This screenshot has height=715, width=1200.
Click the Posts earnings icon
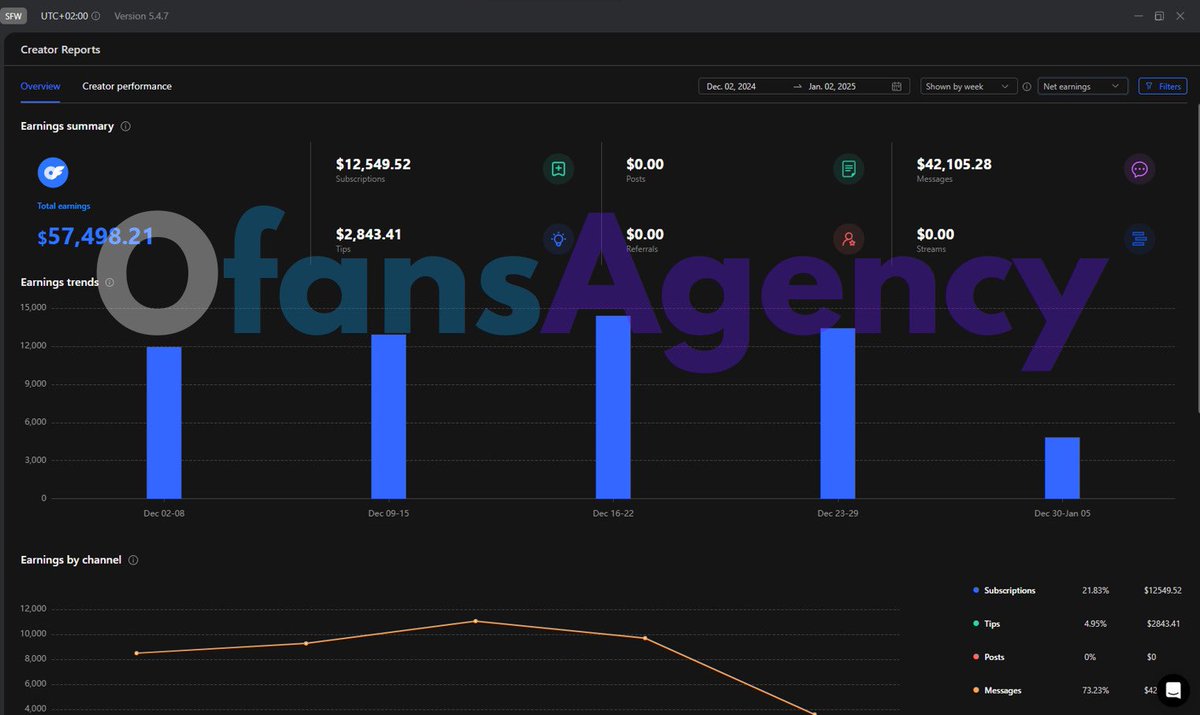[848, 169]
